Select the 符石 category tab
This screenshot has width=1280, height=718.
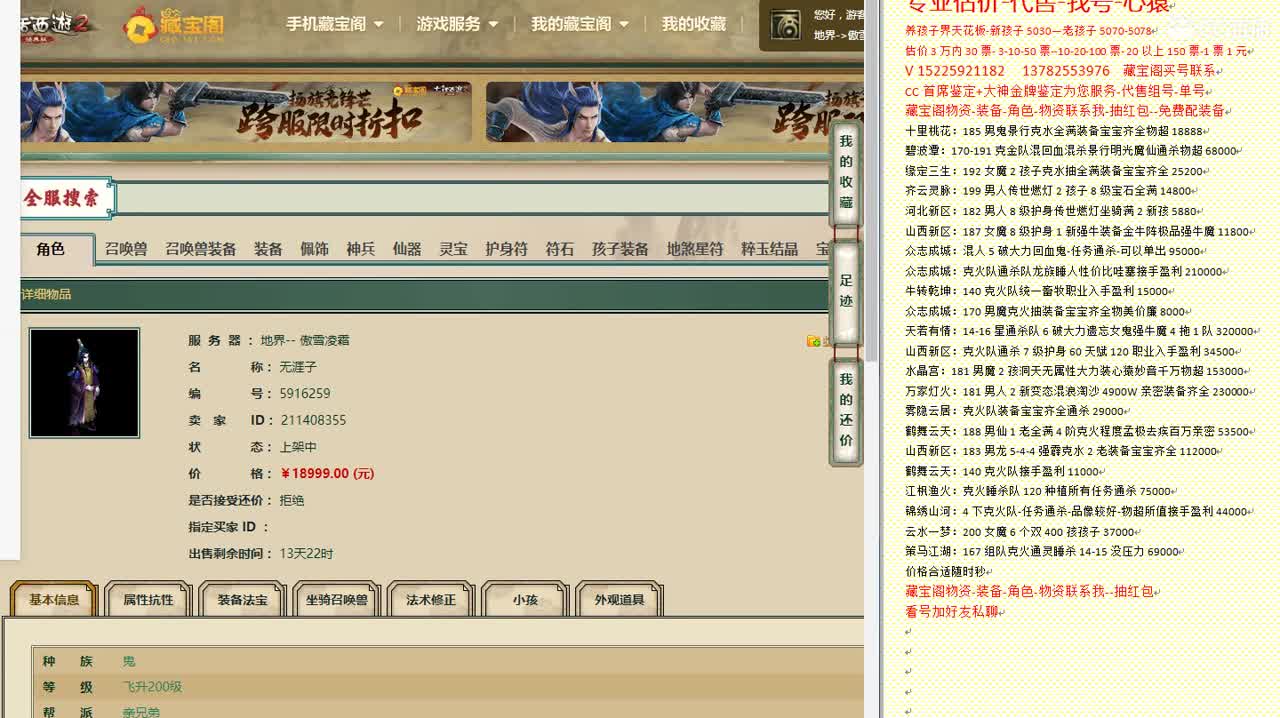[559, 249]
